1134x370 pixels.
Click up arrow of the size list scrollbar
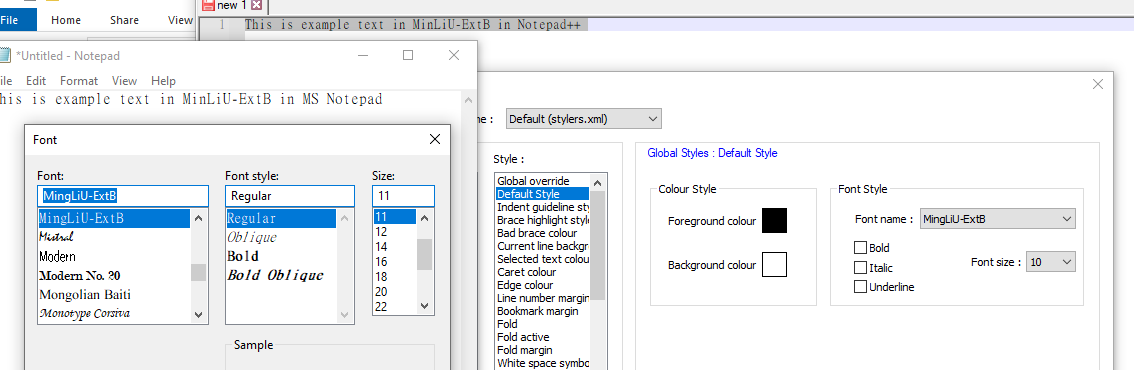tap(425, 218)
